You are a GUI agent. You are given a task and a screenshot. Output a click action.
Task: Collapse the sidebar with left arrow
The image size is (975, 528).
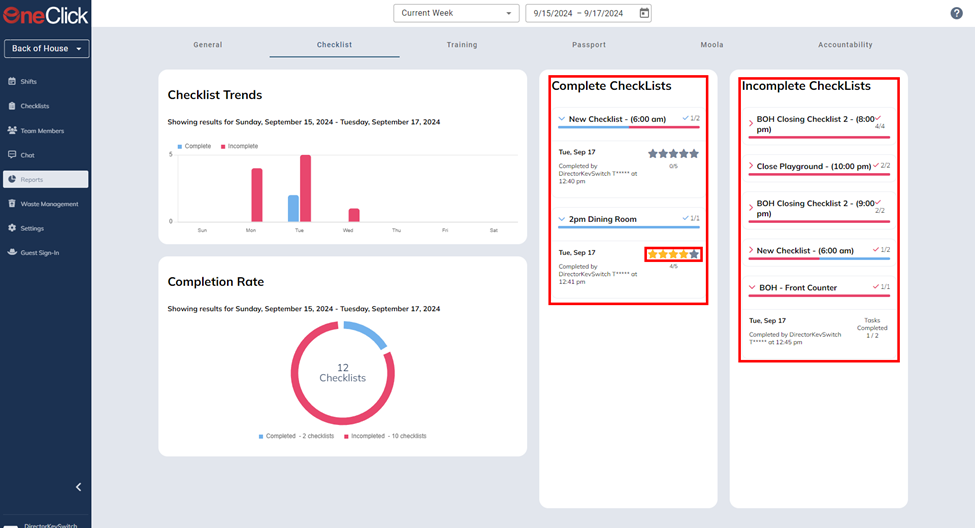(78, 487)
